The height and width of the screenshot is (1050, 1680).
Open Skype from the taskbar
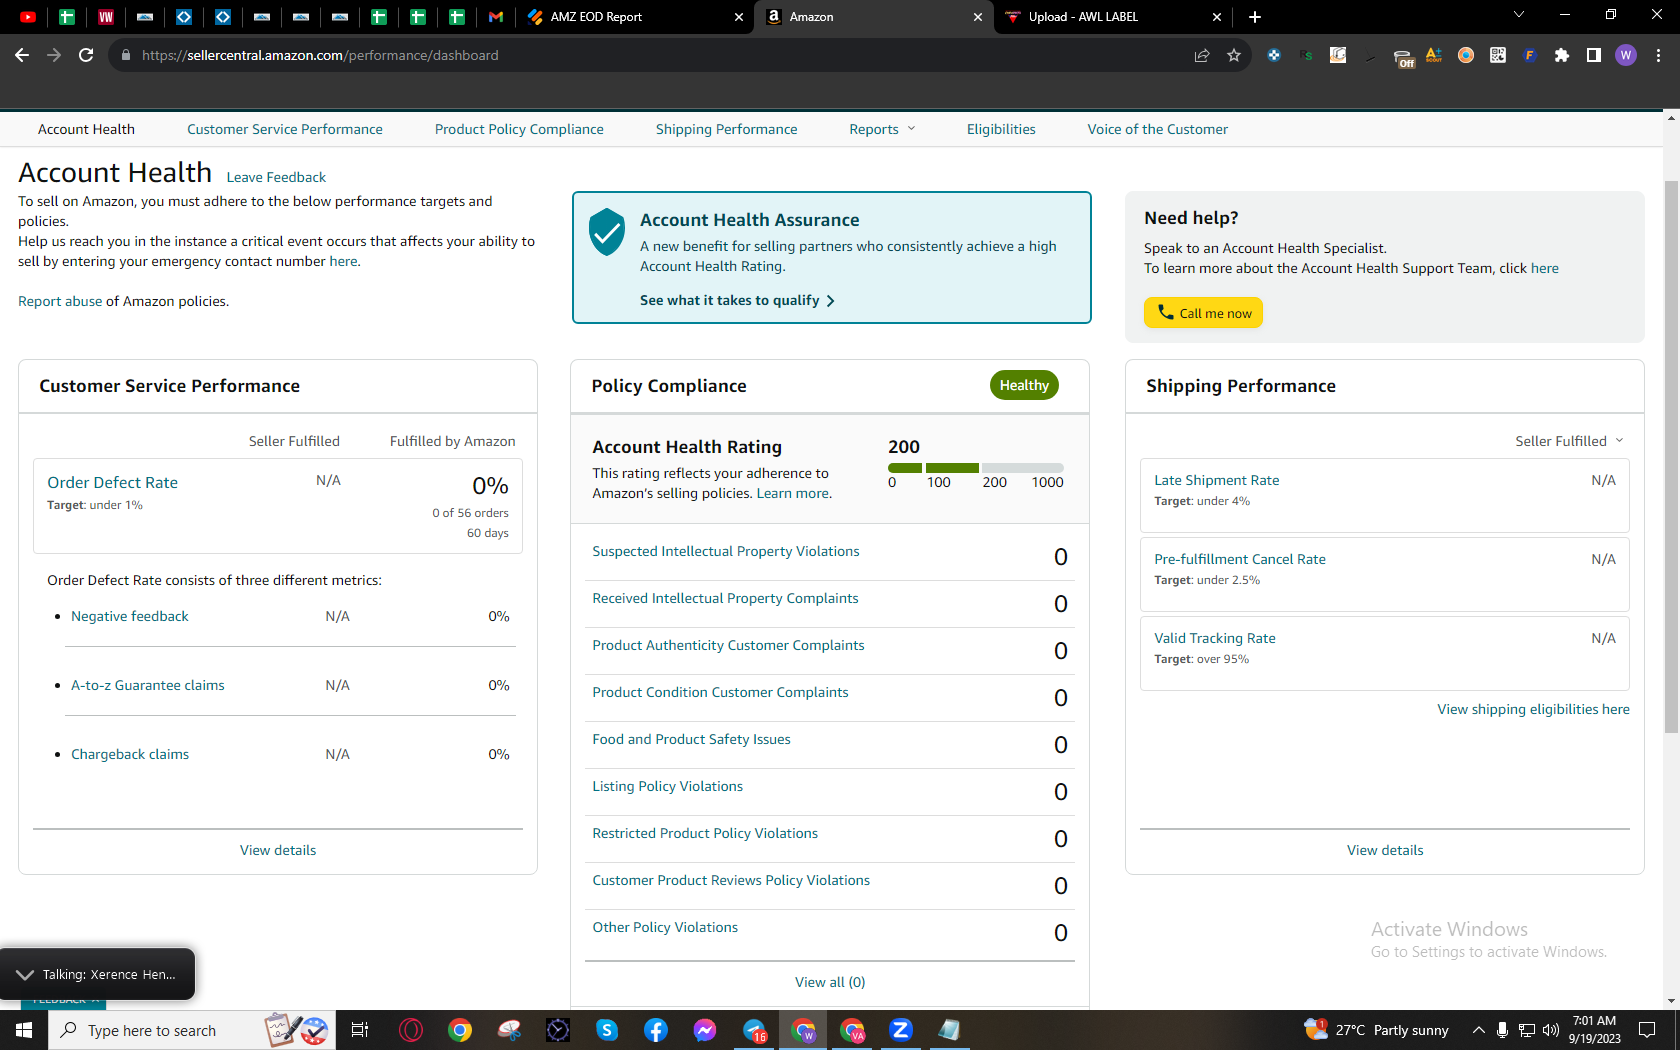coord(607,1030)
